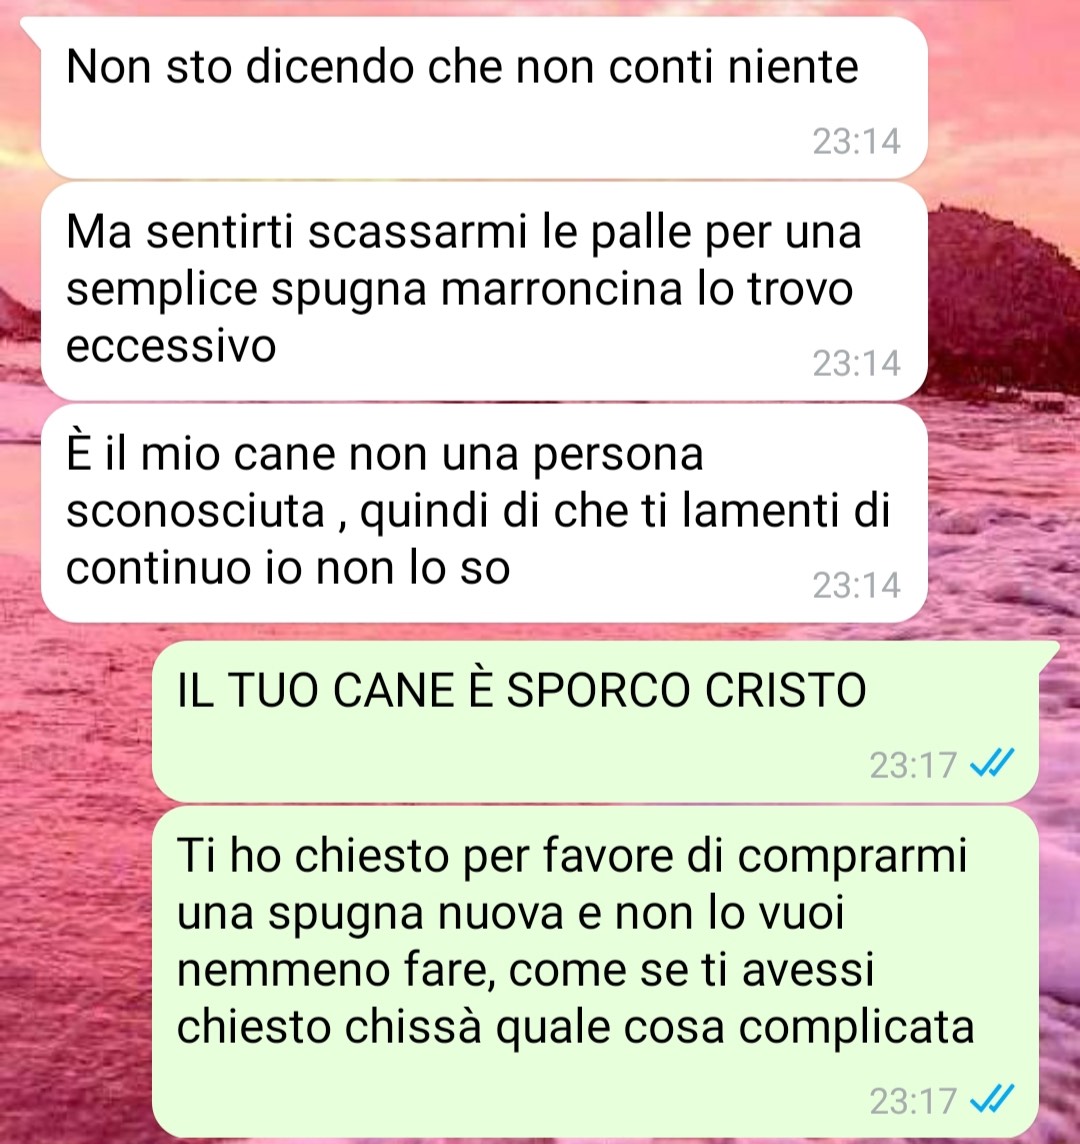Viewport: 1080px width, 1144px height.
Task: Click 23:17 timestamp under 'chissà quale cosa complicata'
Action: [x=913, y=1100]
